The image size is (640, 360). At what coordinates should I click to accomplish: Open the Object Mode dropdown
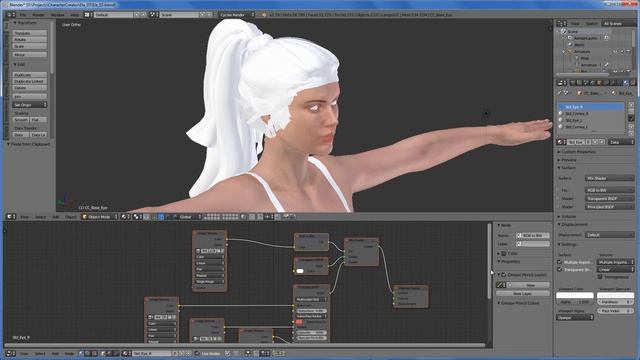point(100,217)
